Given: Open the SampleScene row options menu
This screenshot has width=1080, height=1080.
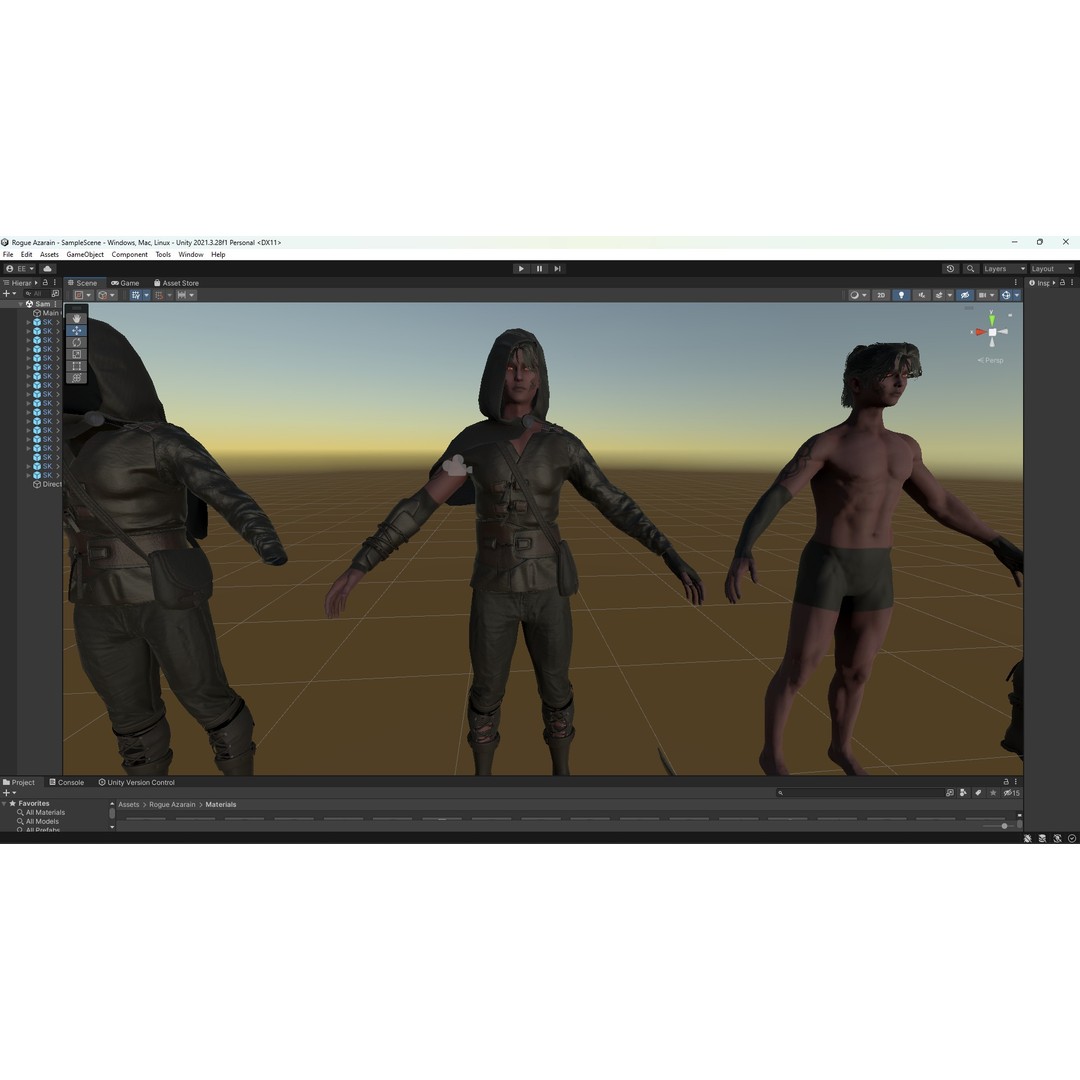Looking at the screenshot, I should point(56,304).
